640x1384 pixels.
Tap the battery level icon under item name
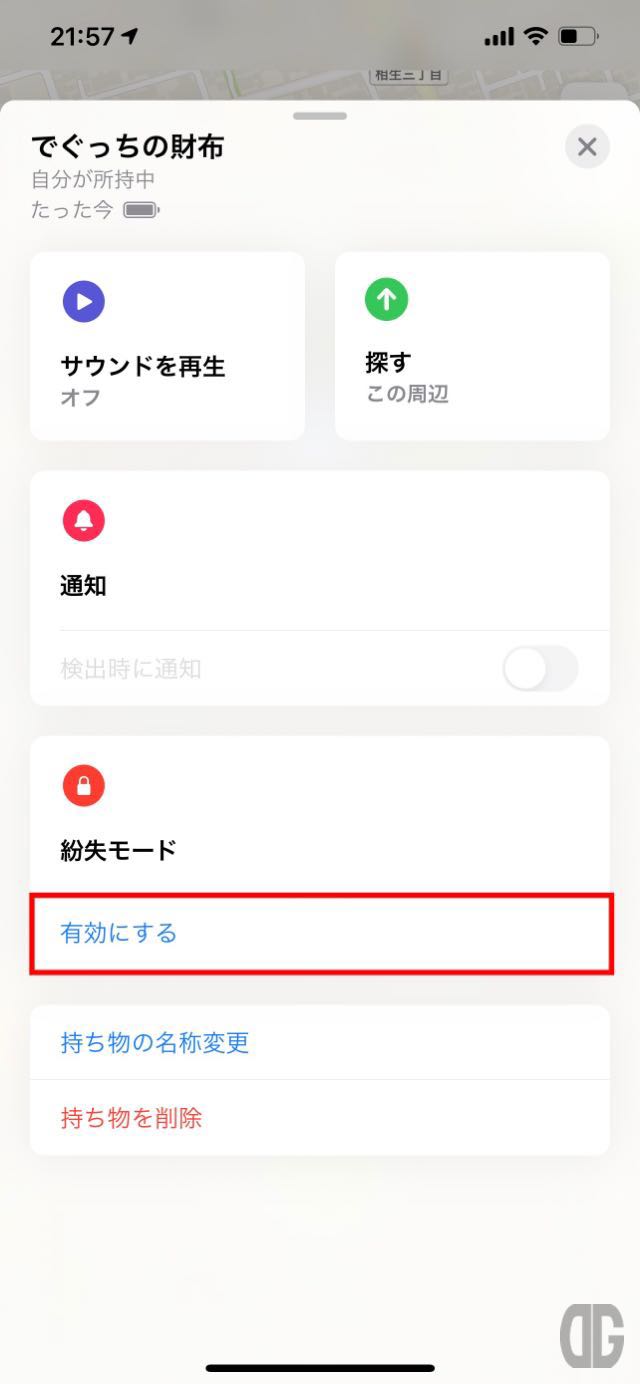(141, 211)
